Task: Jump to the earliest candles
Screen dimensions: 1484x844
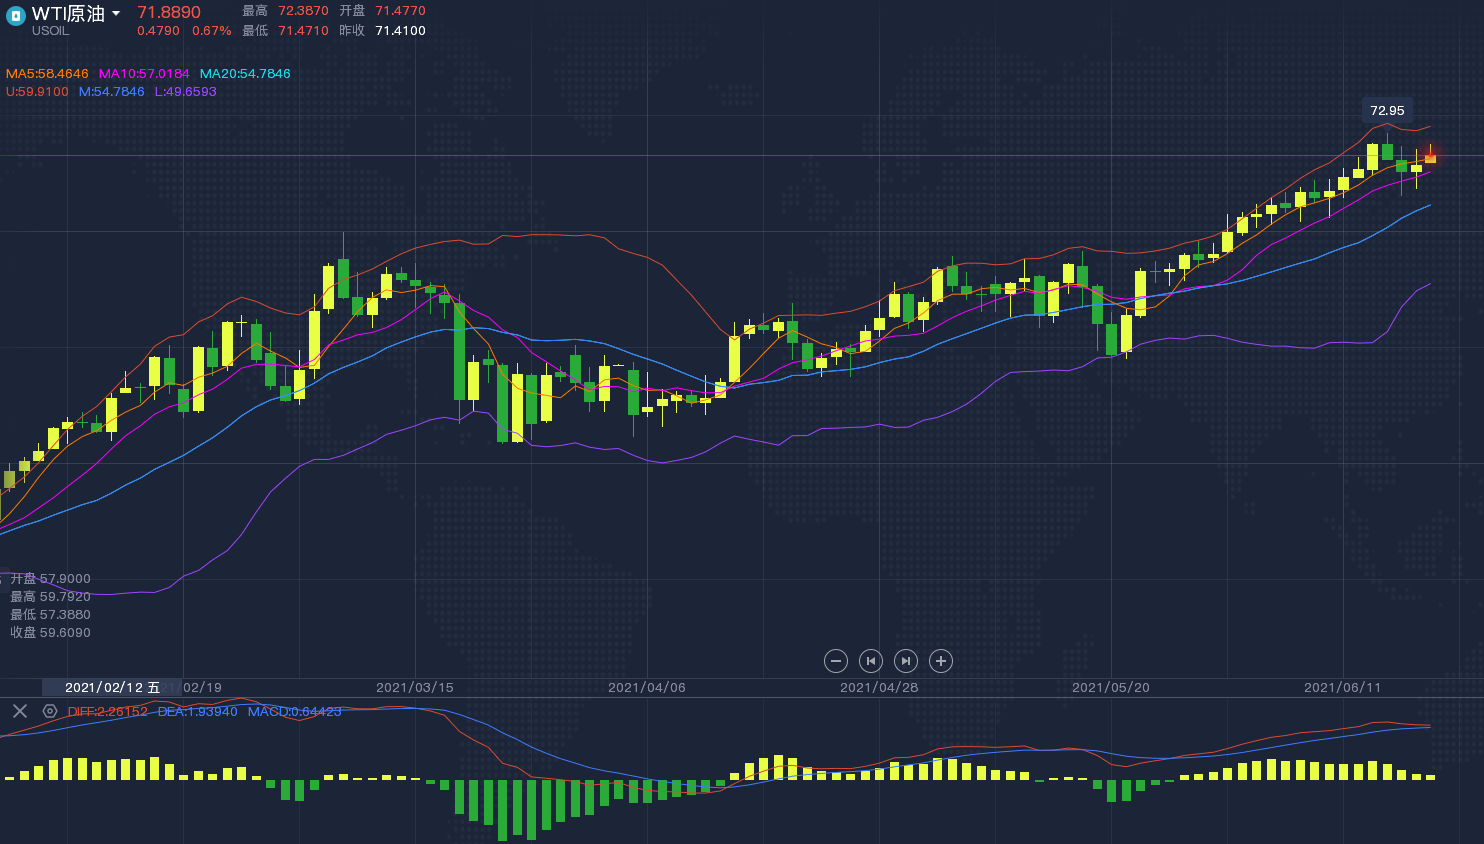Action: point(871,661)
